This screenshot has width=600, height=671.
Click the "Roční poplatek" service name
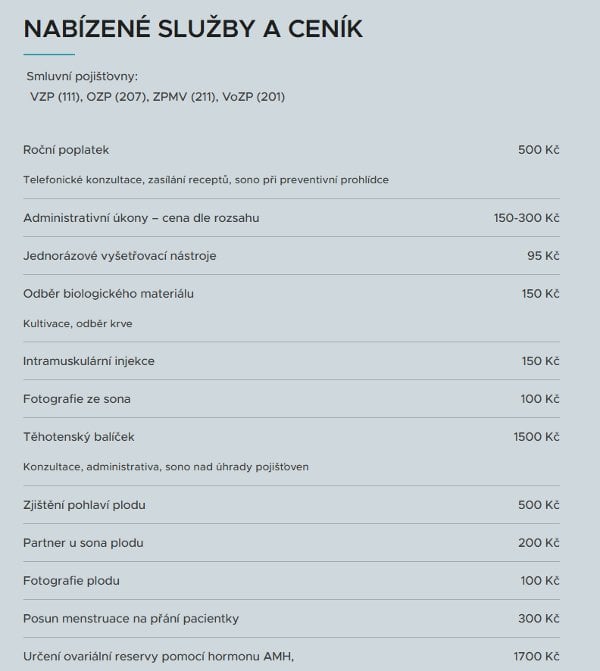point(66,150)
